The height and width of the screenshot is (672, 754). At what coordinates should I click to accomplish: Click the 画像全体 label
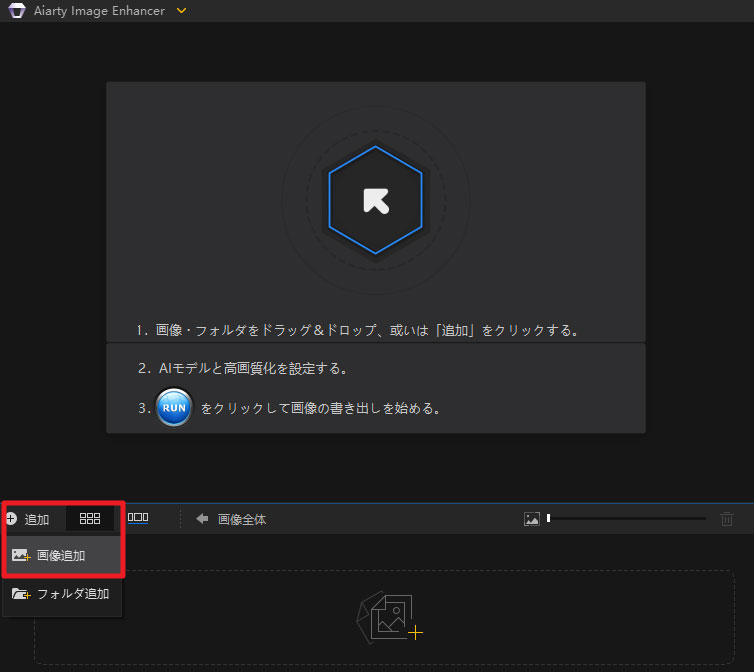click(242, 520)
